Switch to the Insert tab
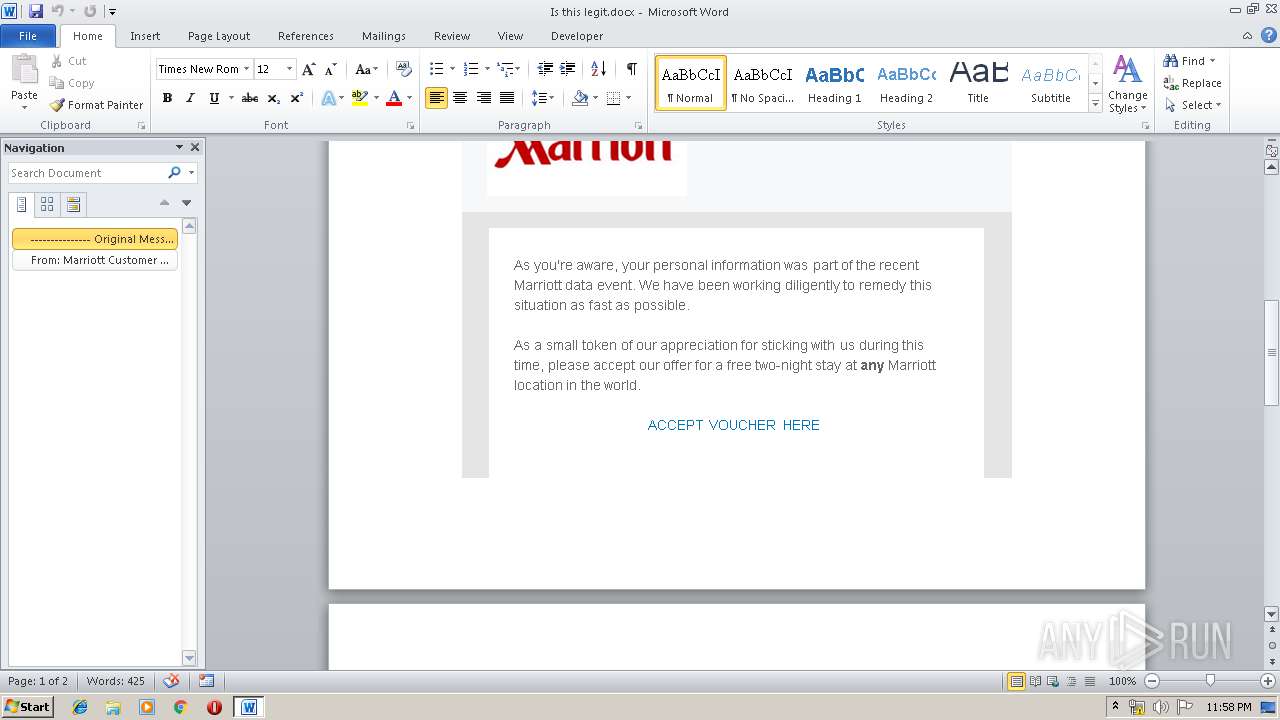 (145, 36)
